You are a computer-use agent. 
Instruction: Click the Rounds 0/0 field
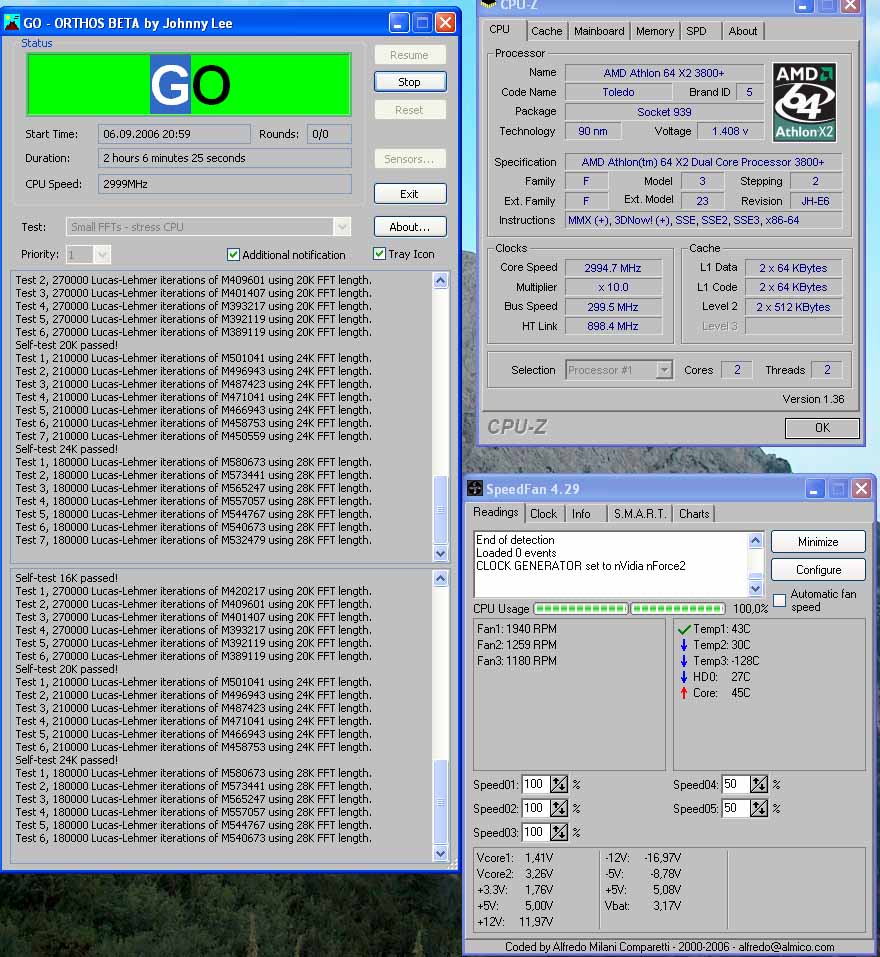point(328,134)
